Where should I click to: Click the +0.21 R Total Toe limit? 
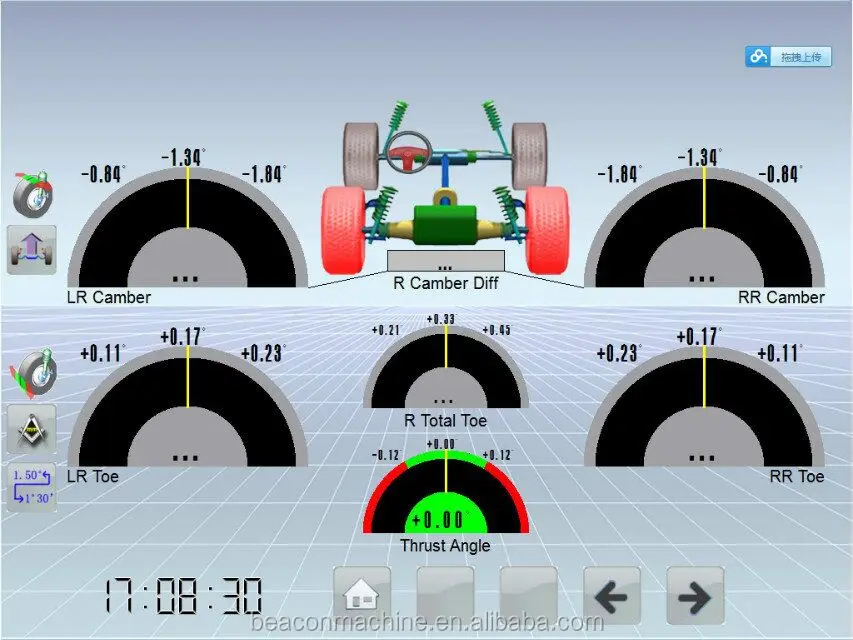tap(386, 330)
